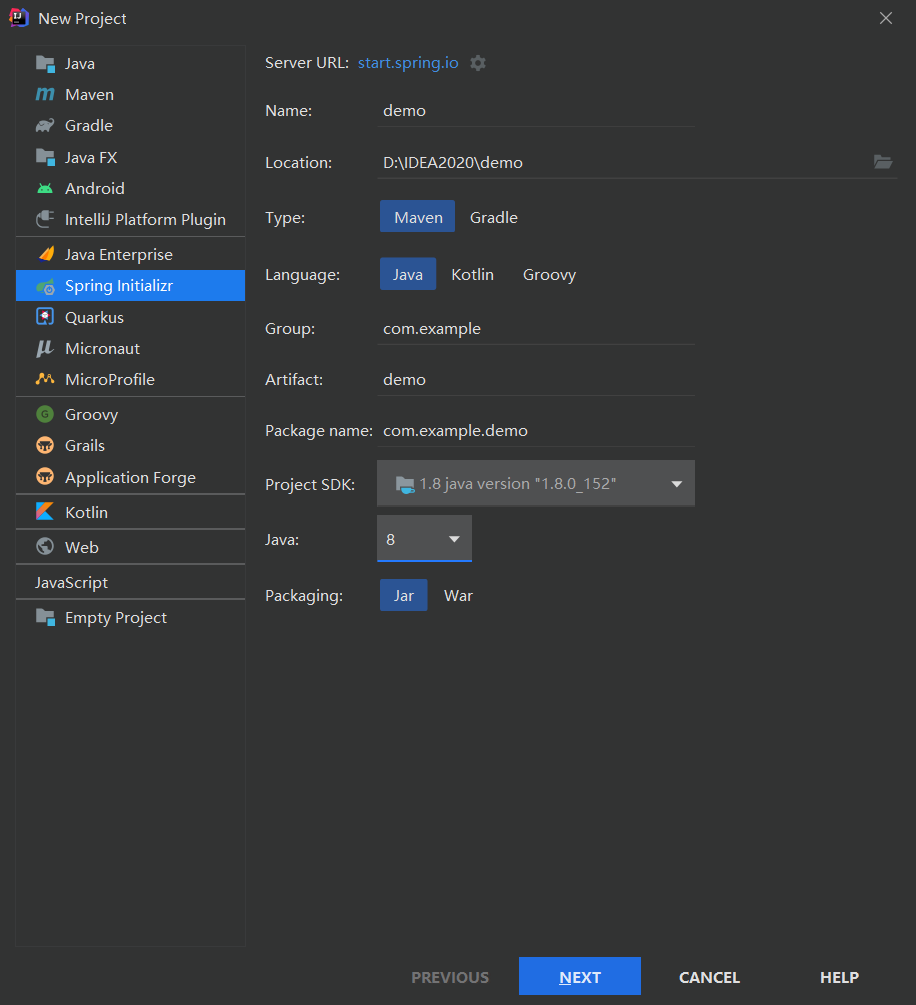This screenshot has width=916, height=1005.
Task: Click the Previous button
Action: [450, 977]
